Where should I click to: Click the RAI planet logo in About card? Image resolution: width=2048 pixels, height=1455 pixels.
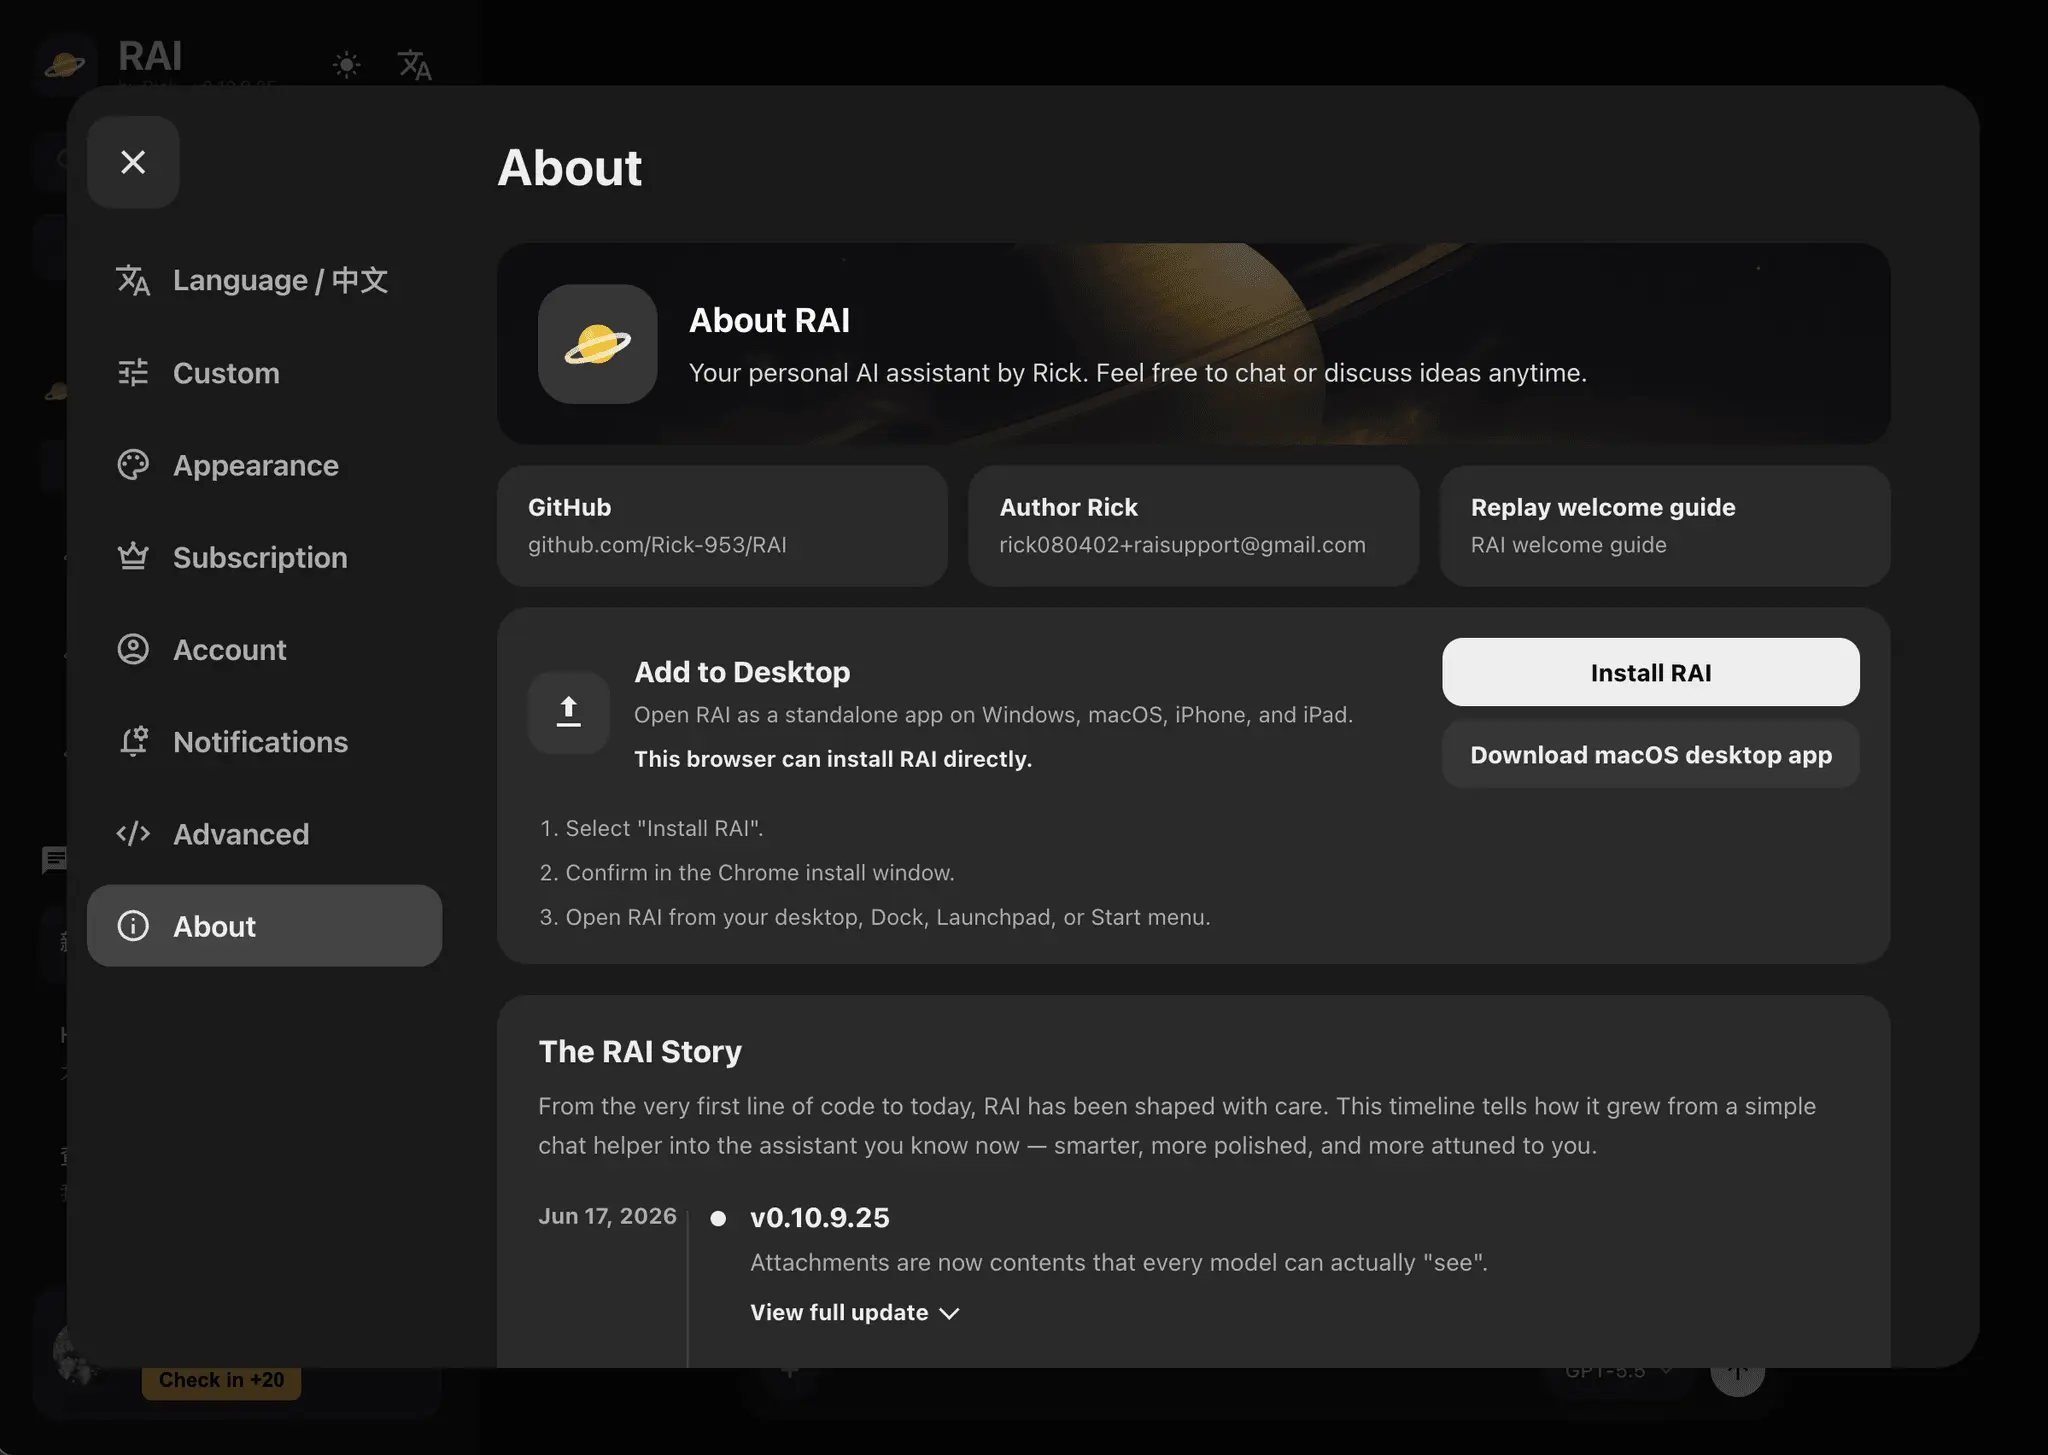click(x=598, y=344)
